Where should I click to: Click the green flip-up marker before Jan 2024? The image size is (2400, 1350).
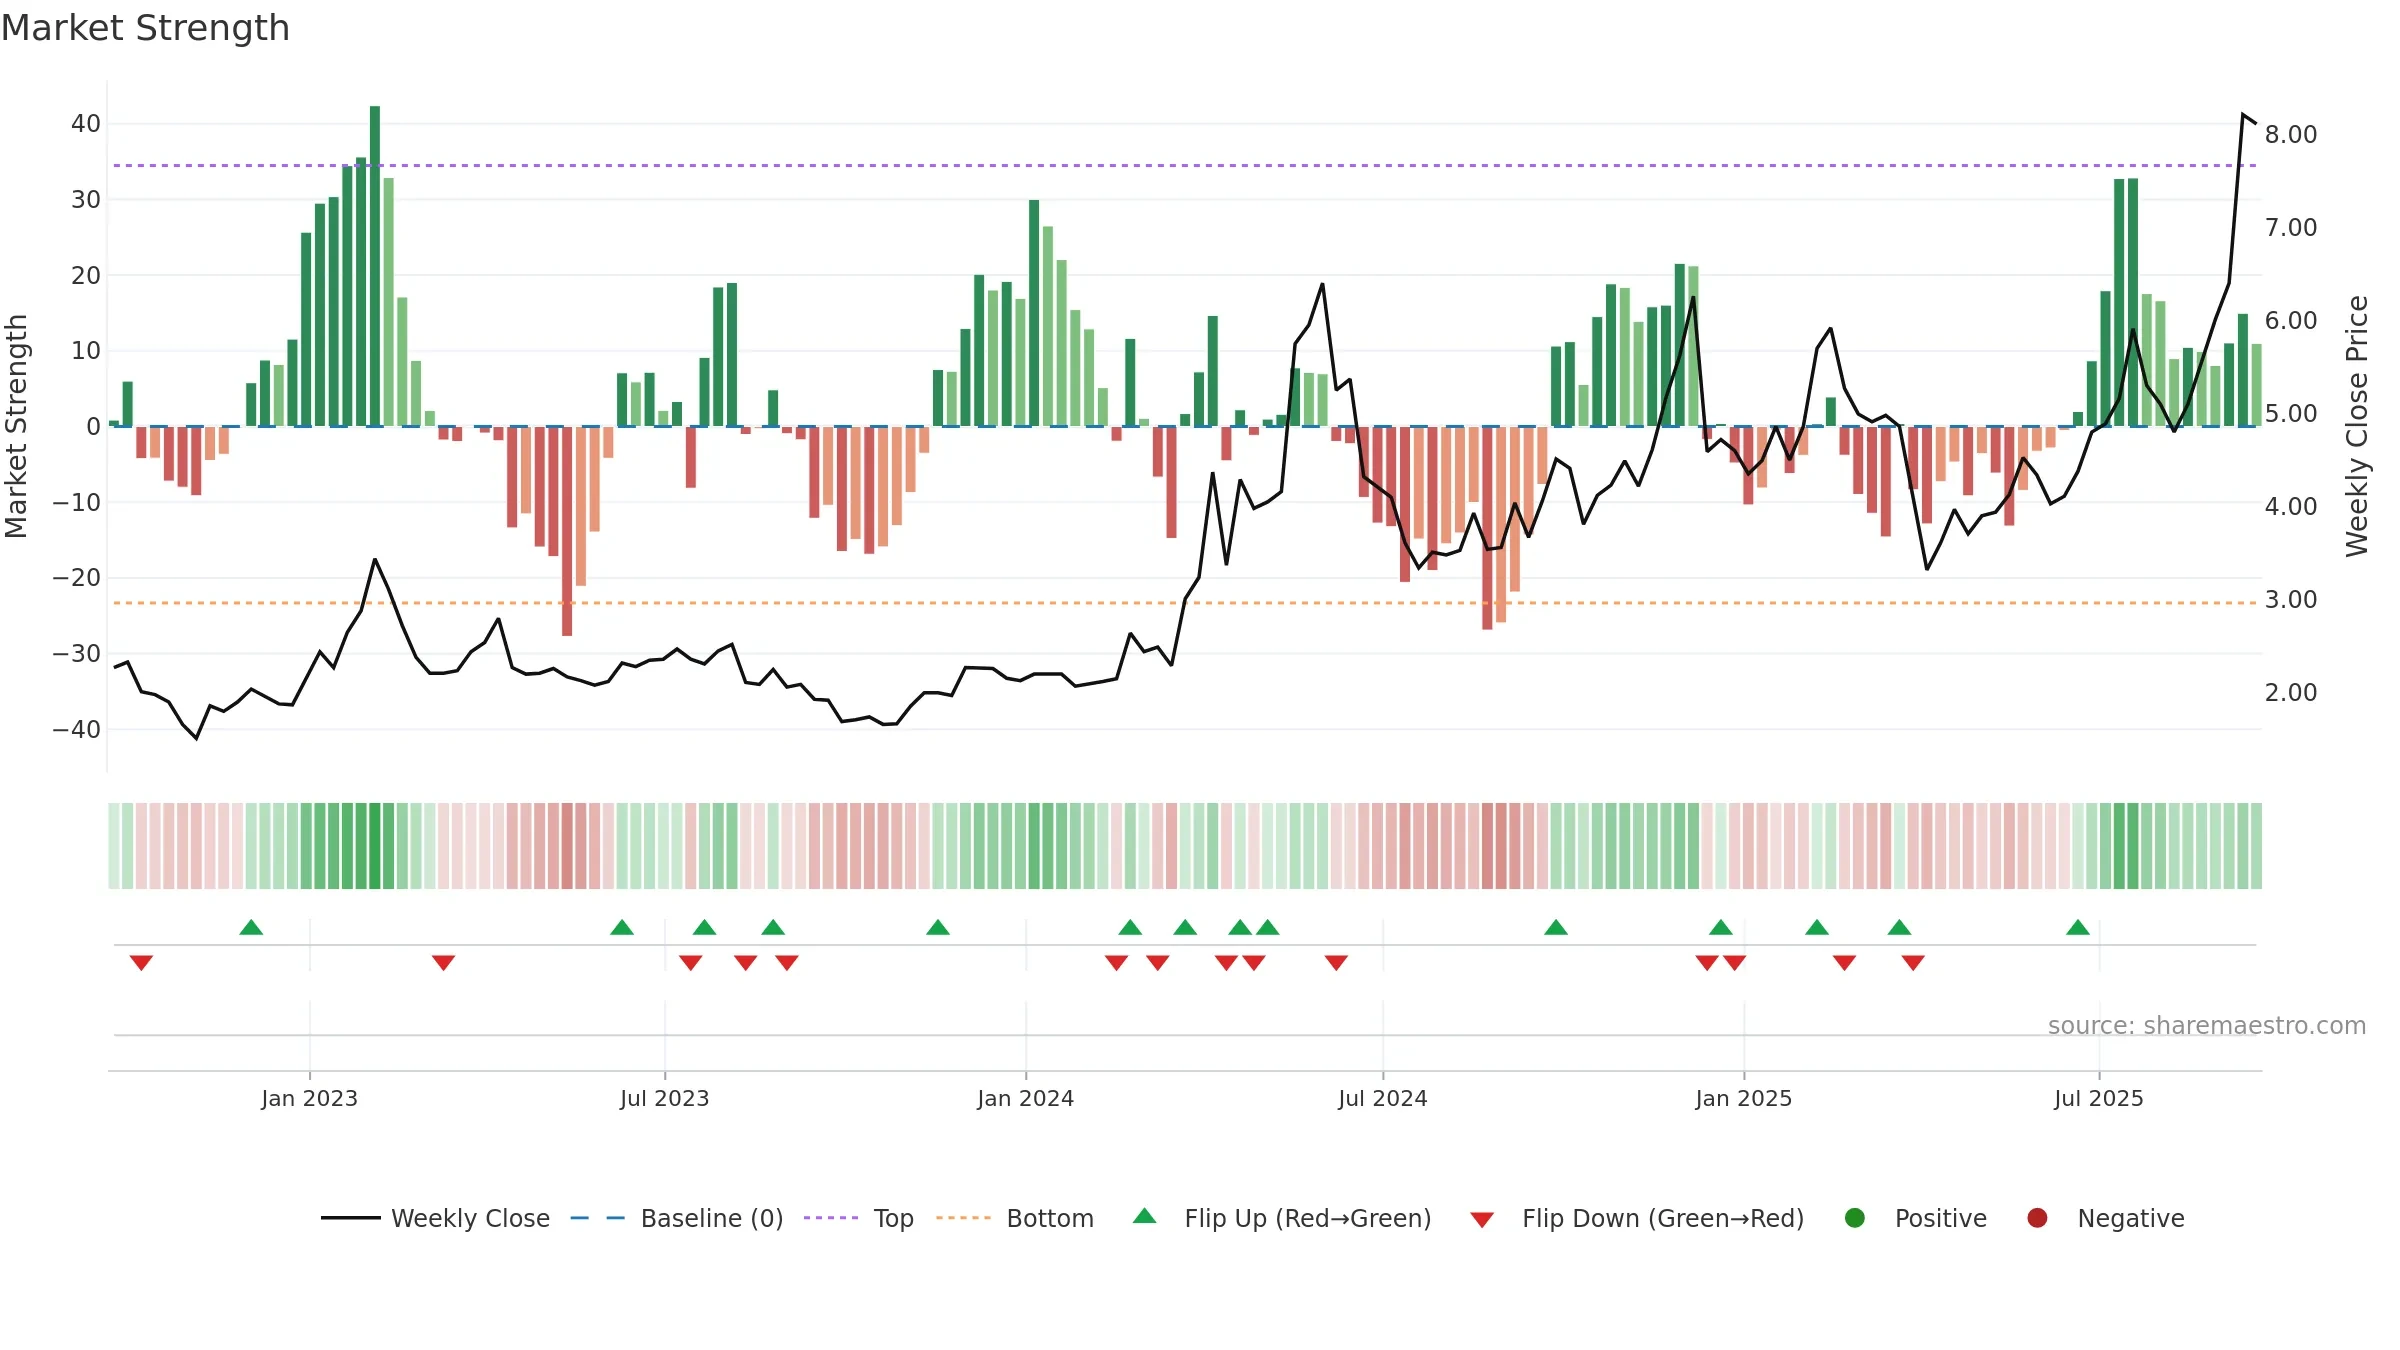pos(938,927)
